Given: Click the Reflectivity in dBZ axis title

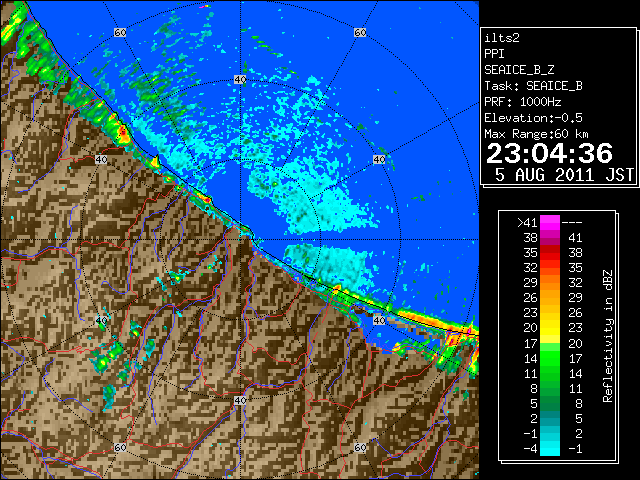Looking at the screenshot, I should [608, 336].
